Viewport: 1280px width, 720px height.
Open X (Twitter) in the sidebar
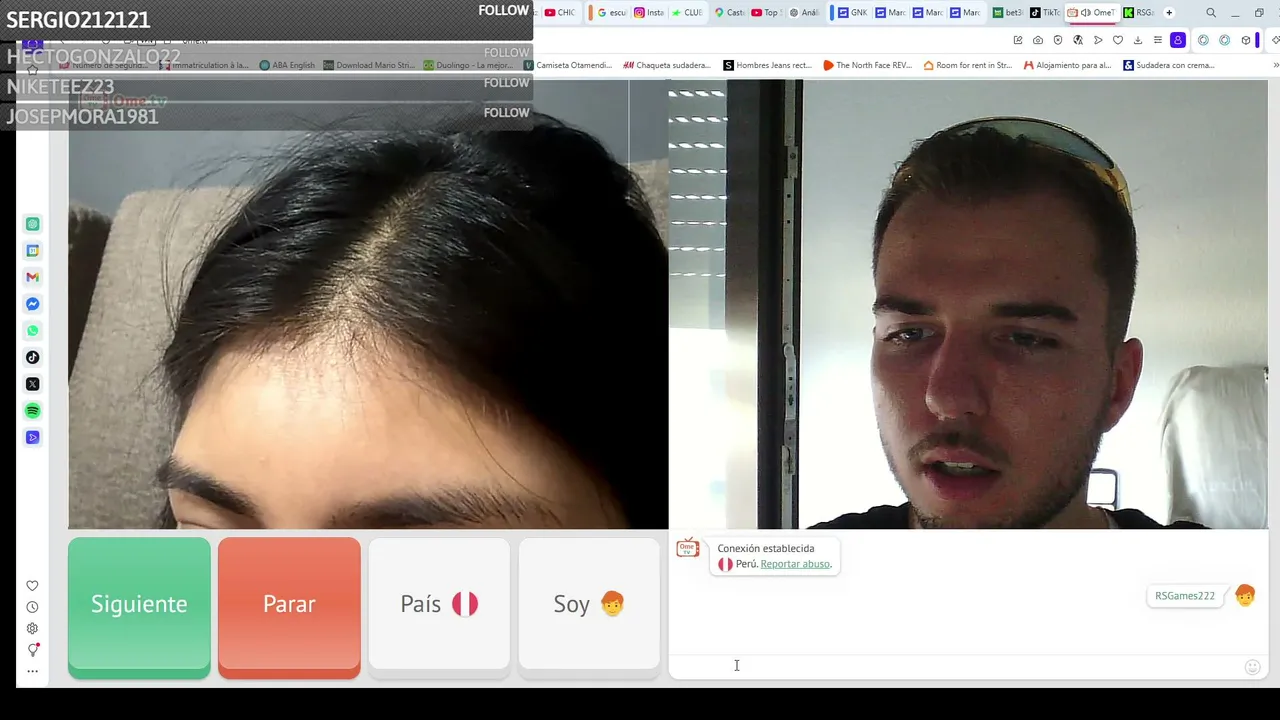[33, 384]
